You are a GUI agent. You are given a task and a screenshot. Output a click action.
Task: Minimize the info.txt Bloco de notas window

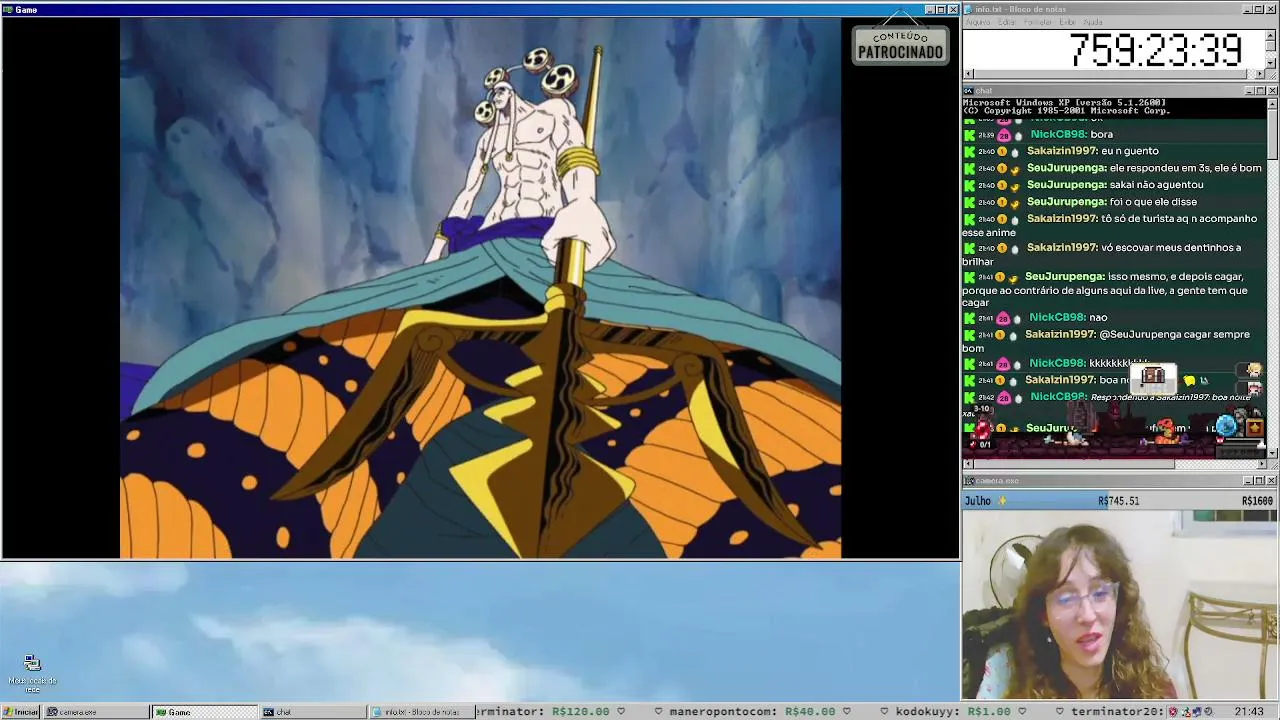[x=1247, y=9]
